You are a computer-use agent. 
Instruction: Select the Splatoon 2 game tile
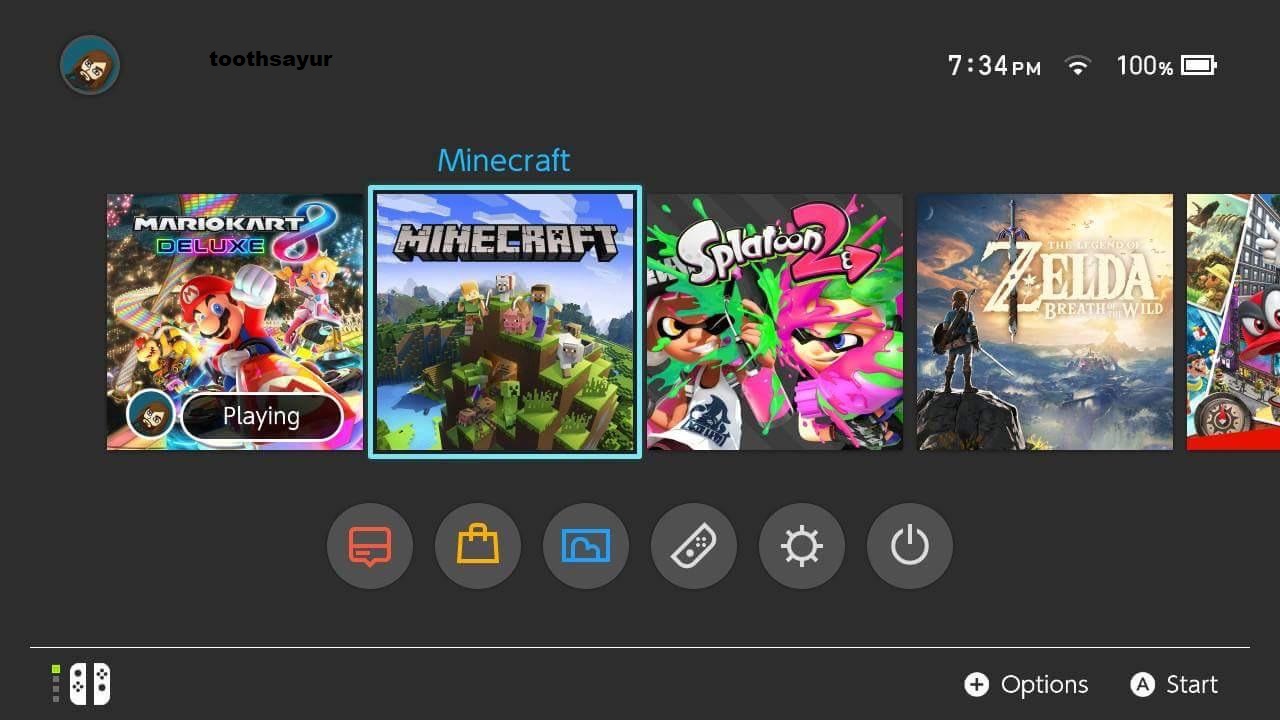774,322
